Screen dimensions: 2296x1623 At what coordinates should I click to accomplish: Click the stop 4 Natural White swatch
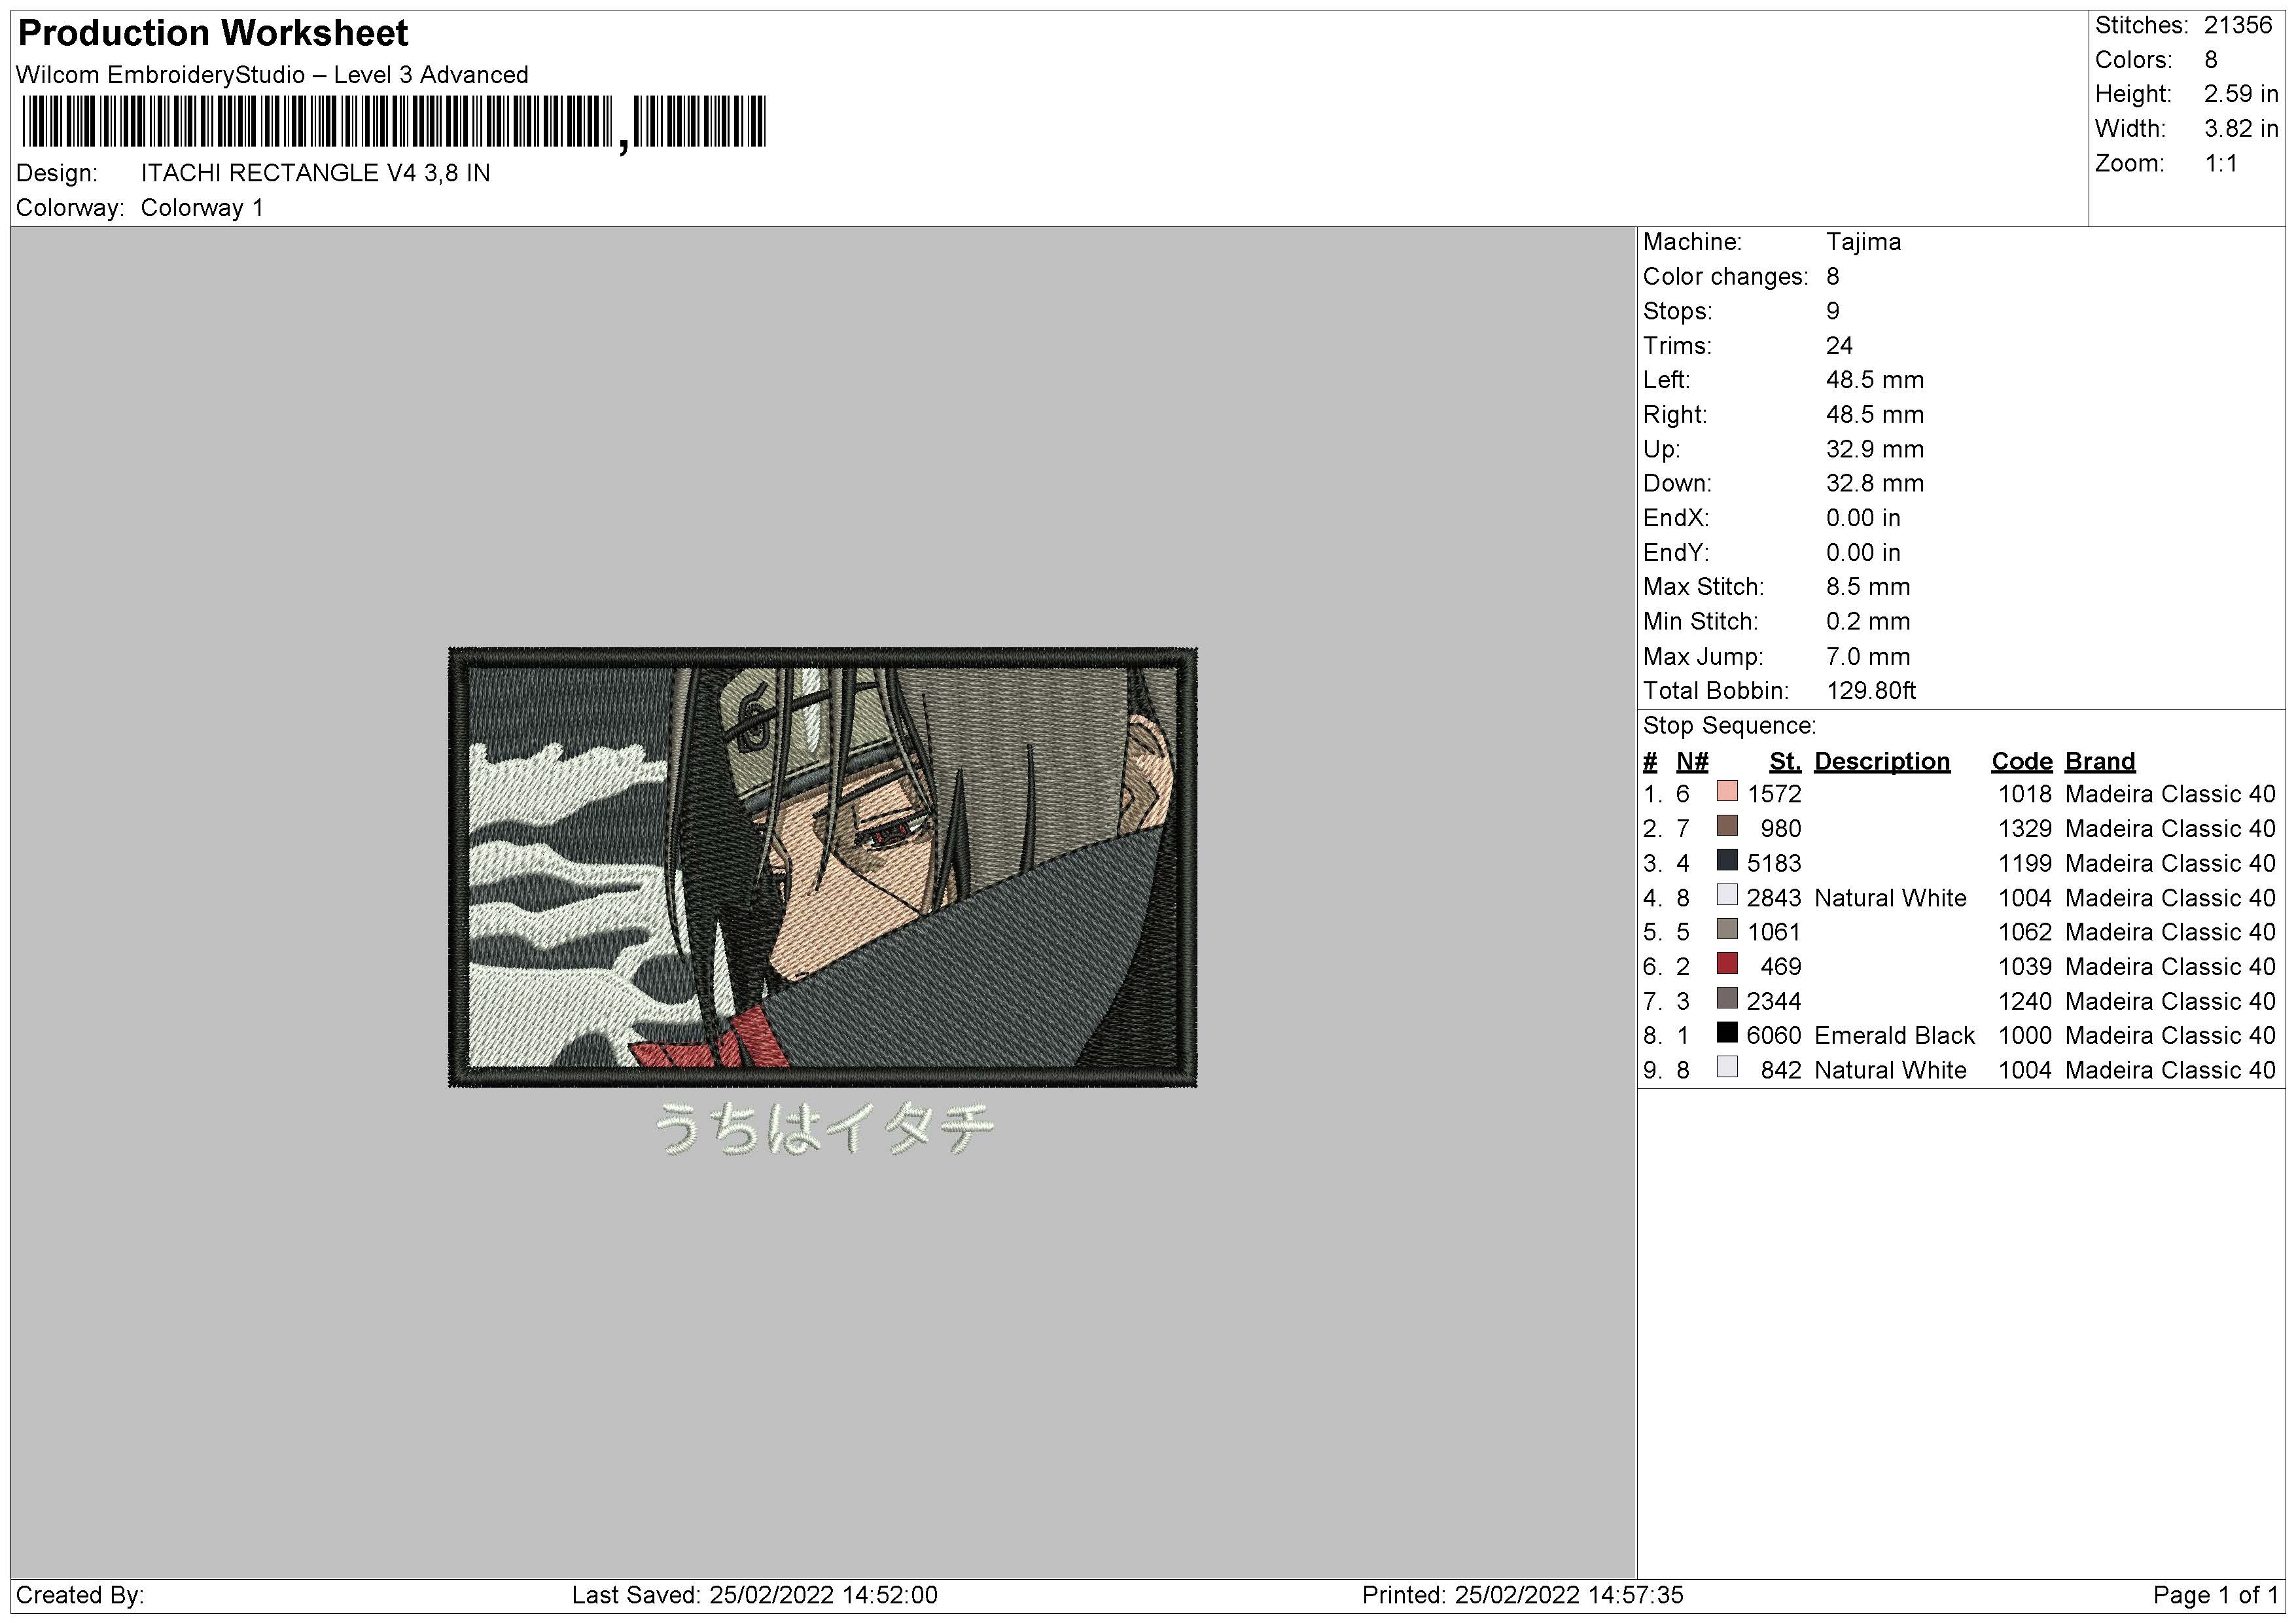coord(1727,895)
